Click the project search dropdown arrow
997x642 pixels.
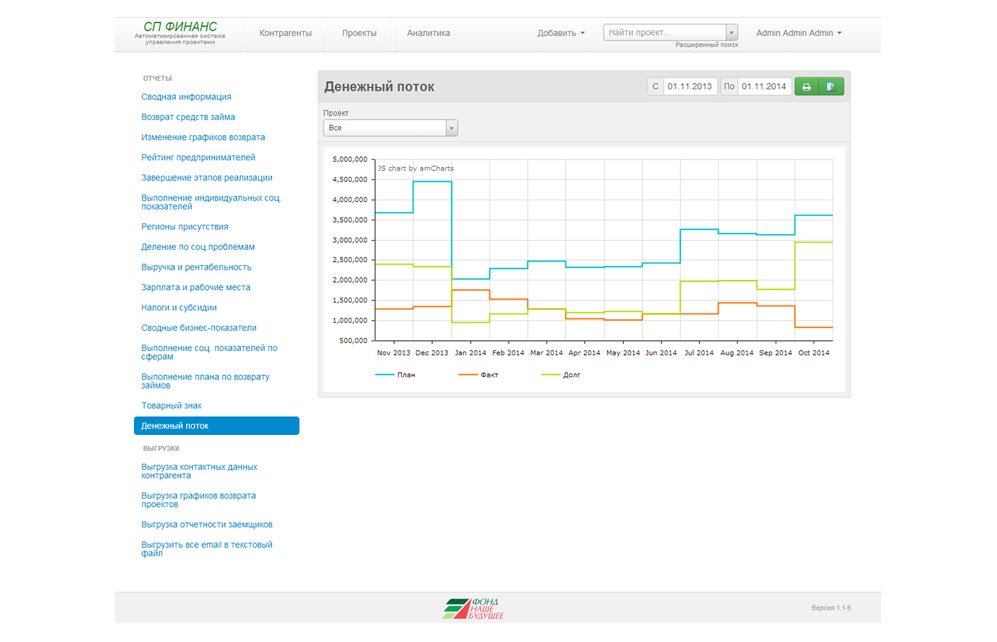731,32
